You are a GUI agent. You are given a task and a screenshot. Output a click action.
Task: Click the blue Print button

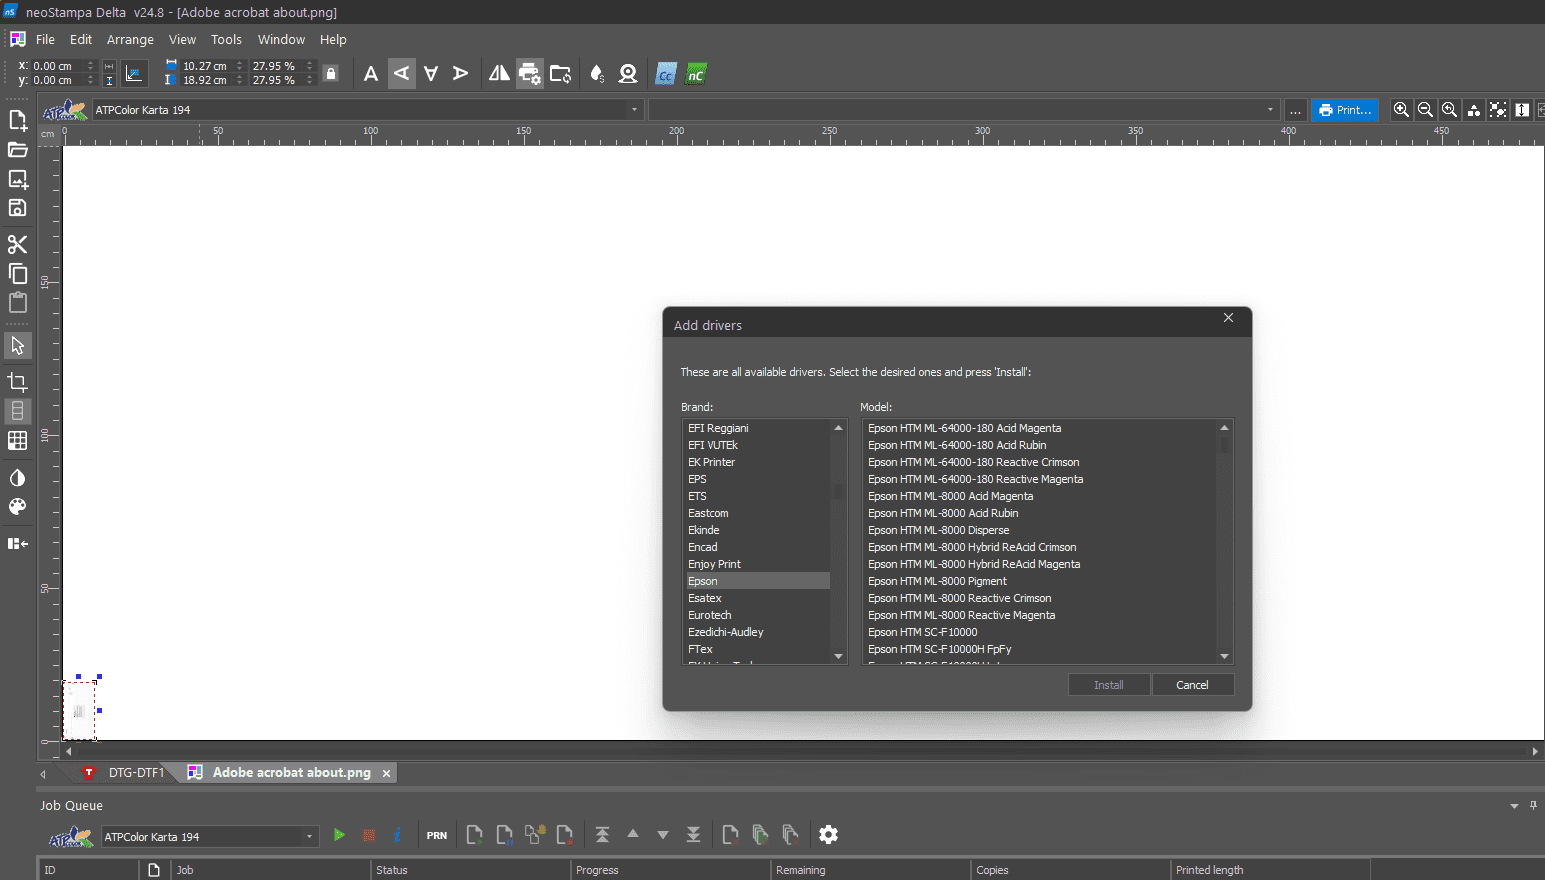pos(1344,110)
